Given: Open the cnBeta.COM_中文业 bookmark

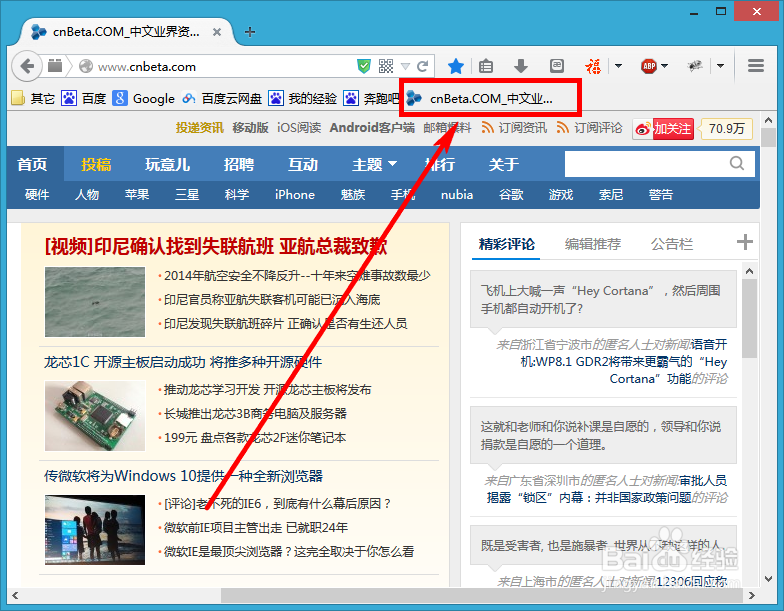Looking at the screenshot, I should 480,98.
